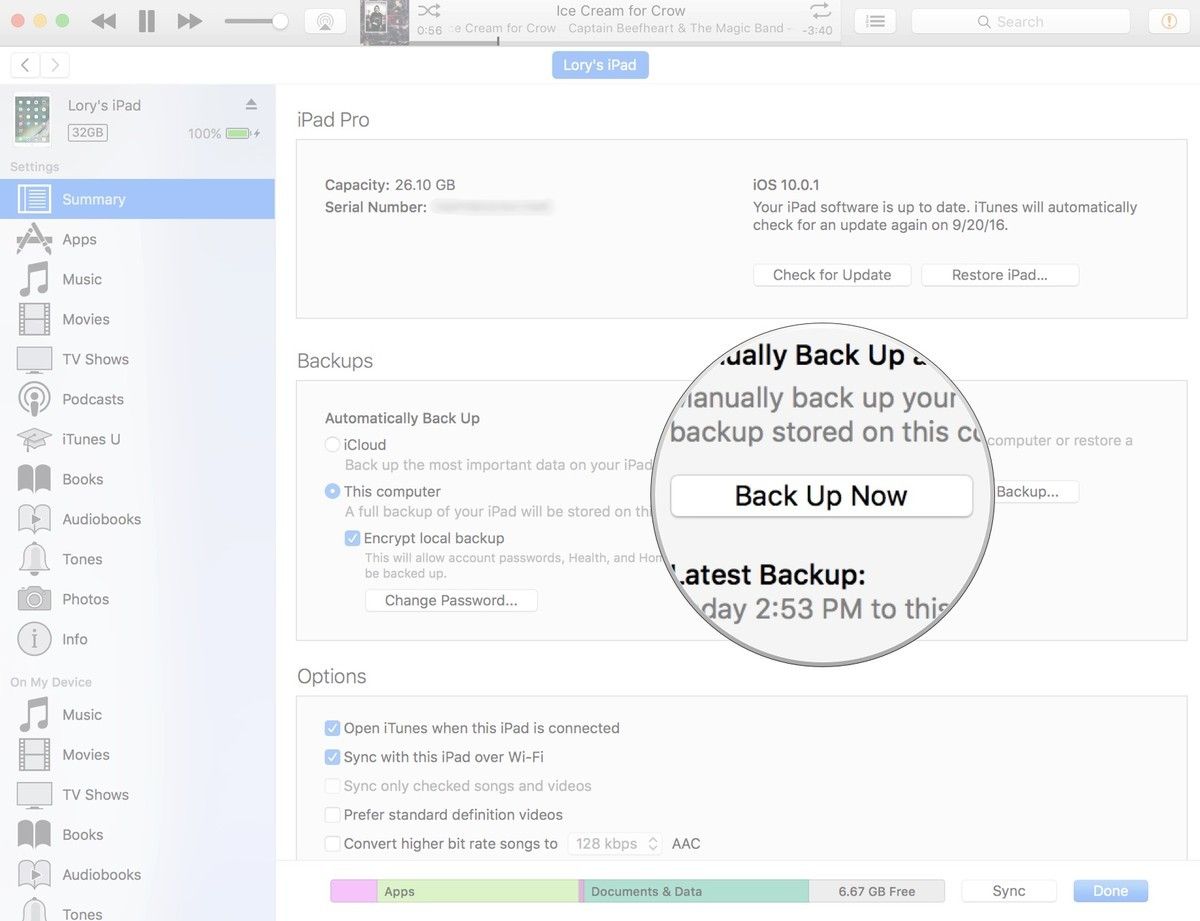The image size is (1200, 921).
Task: Click the Check for Update button
Action: point(831,275)
